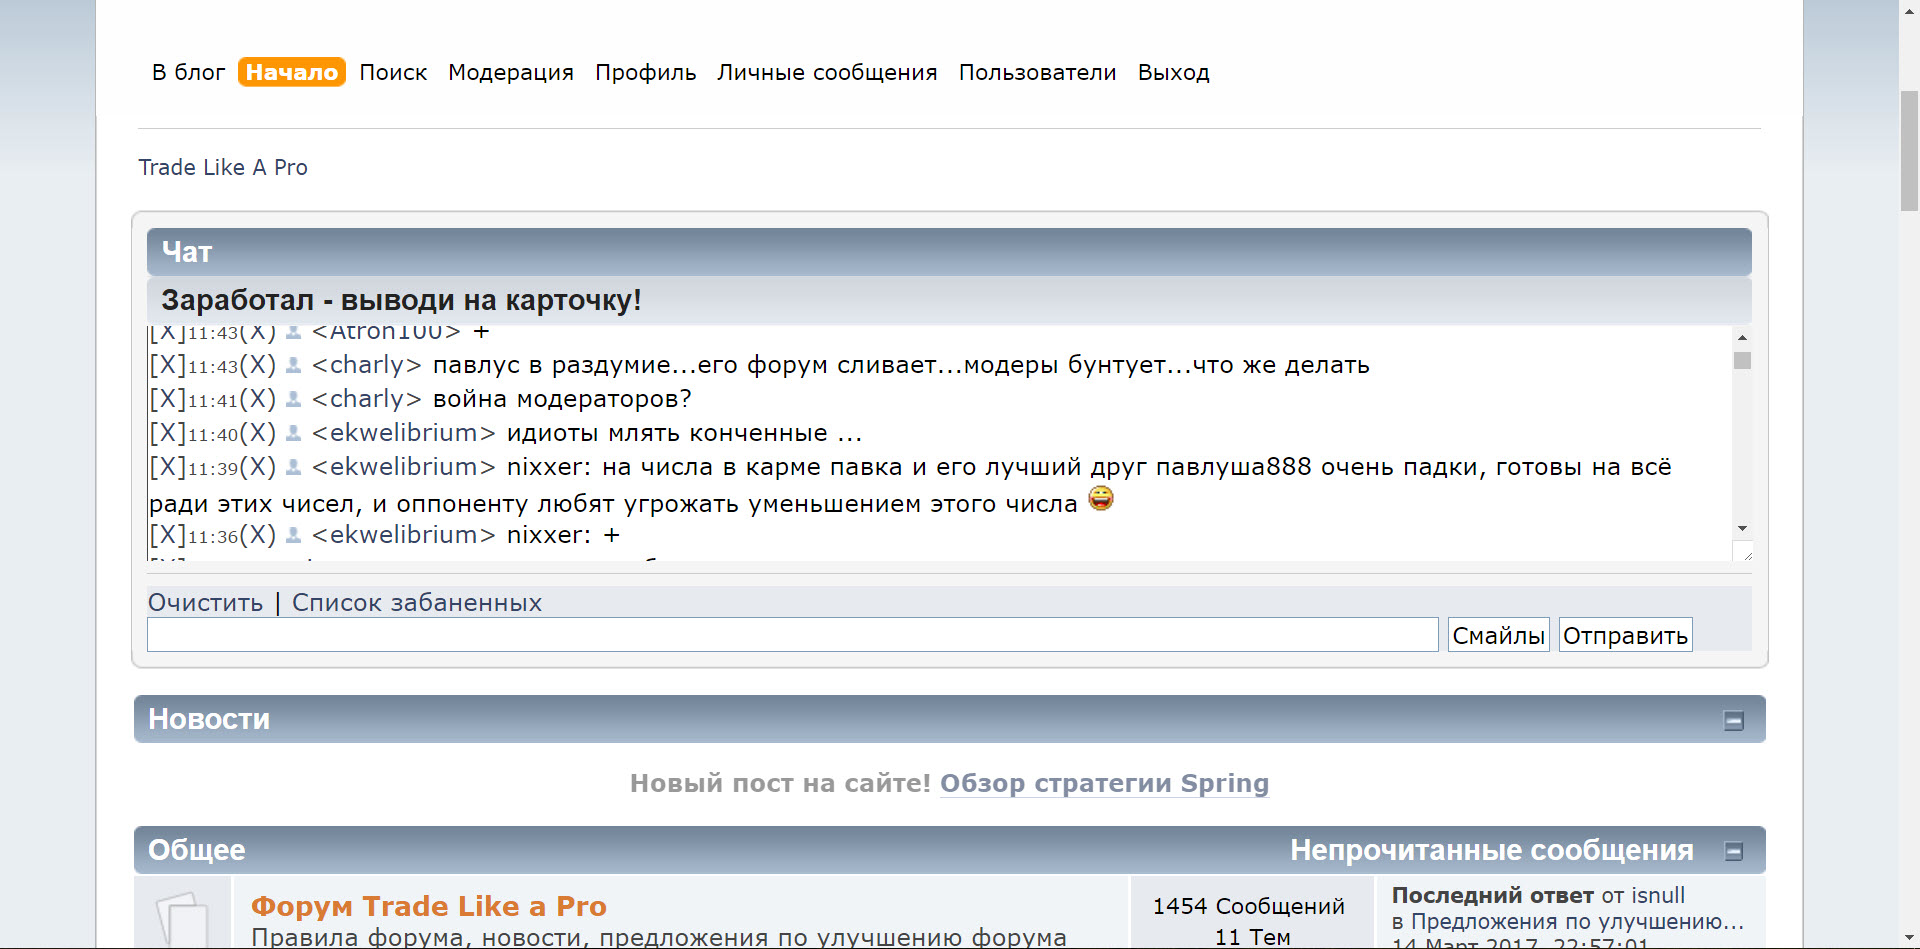Image resolution: width=1920 pixels, height=949 pixels.
Task: Delete the 11:36 ekwelibrium message with [X]
Action: click(x=168, y=535)
